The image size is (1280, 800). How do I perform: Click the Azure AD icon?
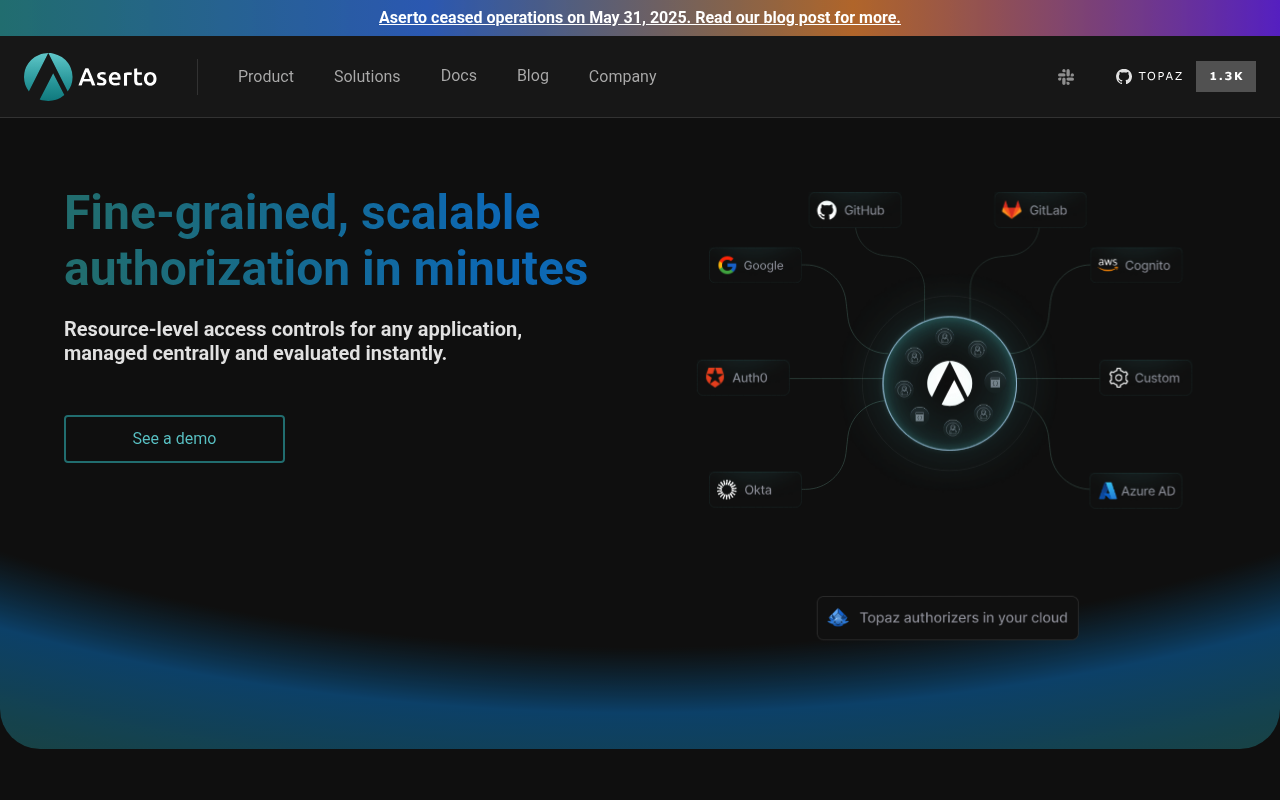[x=1108, y=491]
